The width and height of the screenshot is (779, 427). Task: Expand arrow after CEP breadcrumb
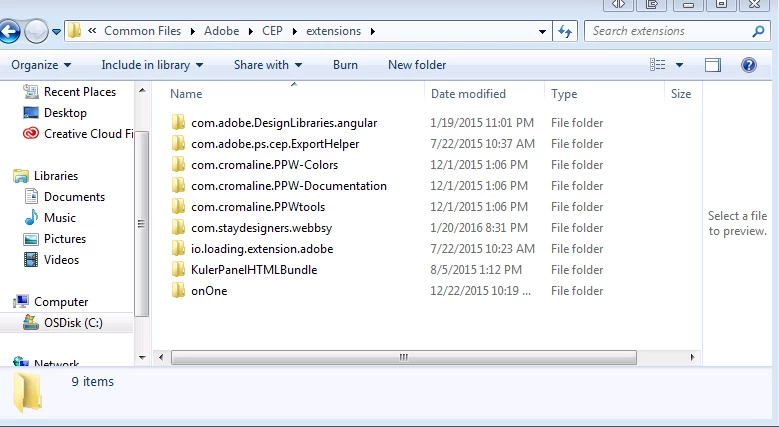tap(295, 31)
